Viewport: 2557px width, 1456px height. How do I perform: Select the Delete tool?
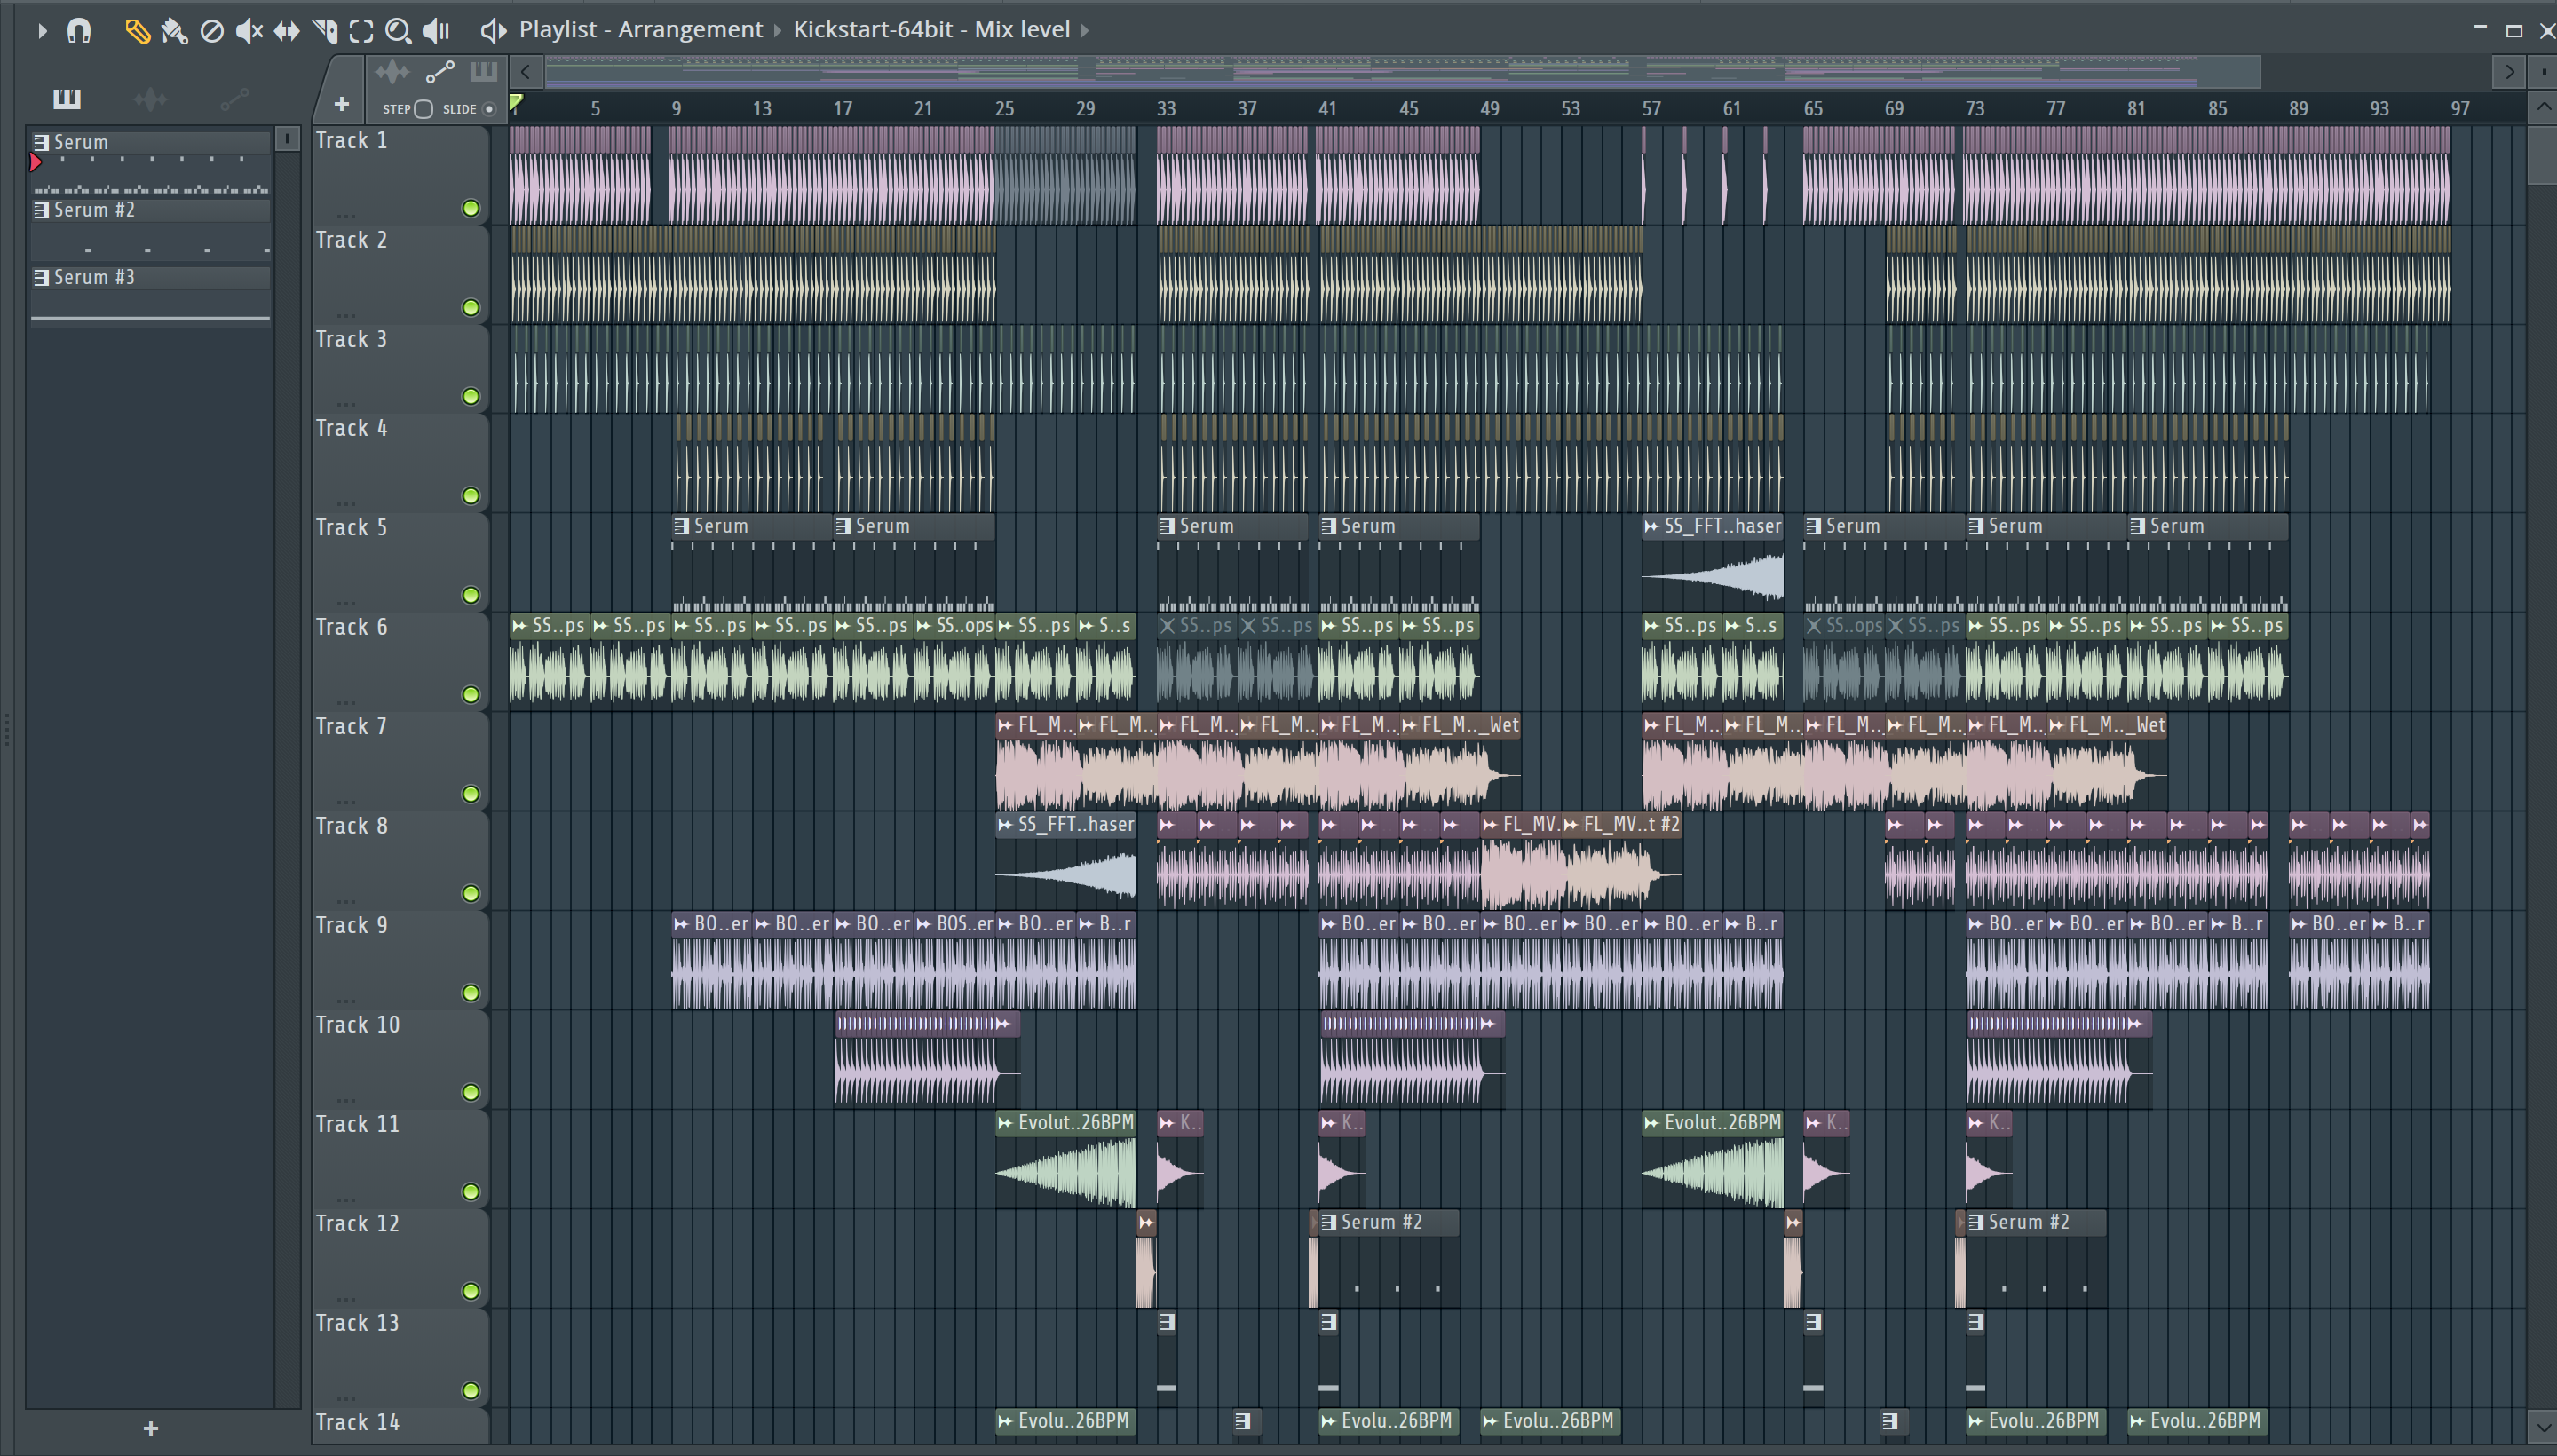pyautogui.click(x=211, y=31)
